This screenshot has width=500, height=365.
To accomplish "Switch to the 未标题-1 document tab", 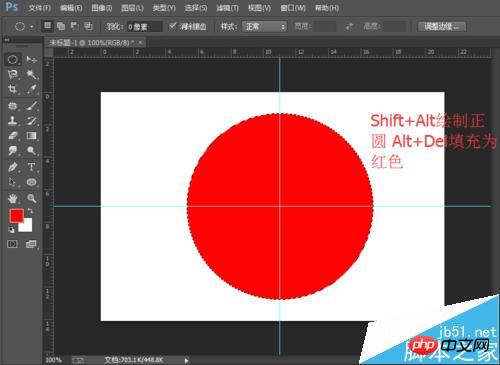I will click(92, 43).
